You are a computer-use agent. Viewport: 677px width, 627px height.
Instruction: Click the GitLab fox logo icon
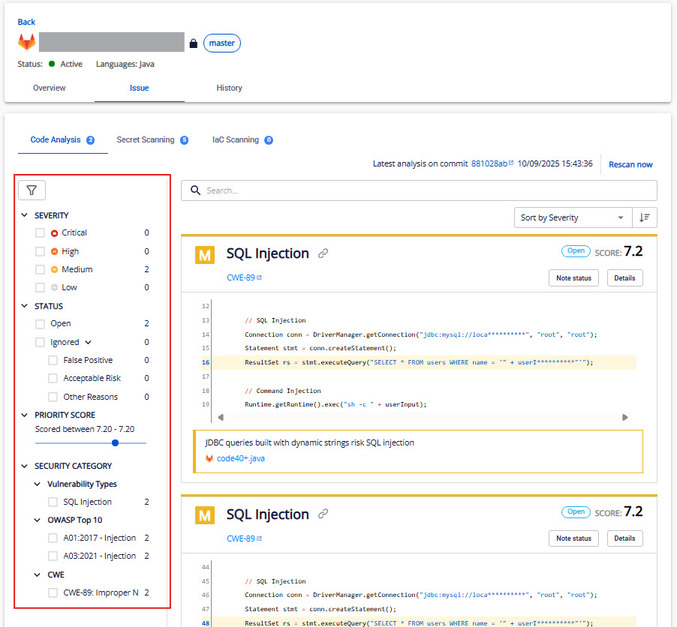(x=26, y=42)
